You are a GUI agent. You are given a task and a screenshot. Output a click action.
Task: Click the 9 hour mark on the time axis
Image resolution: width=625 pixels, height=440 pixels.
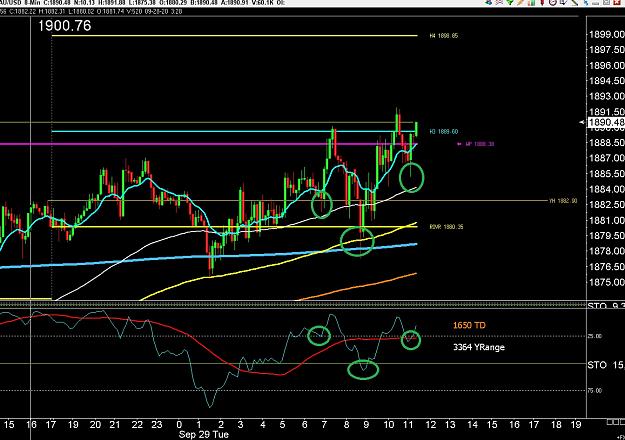pos(366,425)
